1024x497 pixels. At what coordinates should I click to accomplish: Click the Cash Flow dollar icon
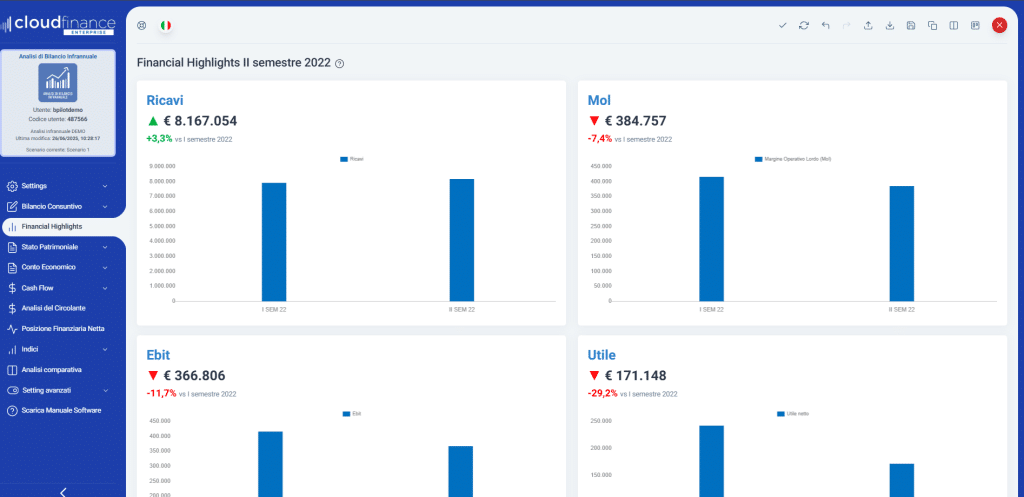(x=12, y=288)
